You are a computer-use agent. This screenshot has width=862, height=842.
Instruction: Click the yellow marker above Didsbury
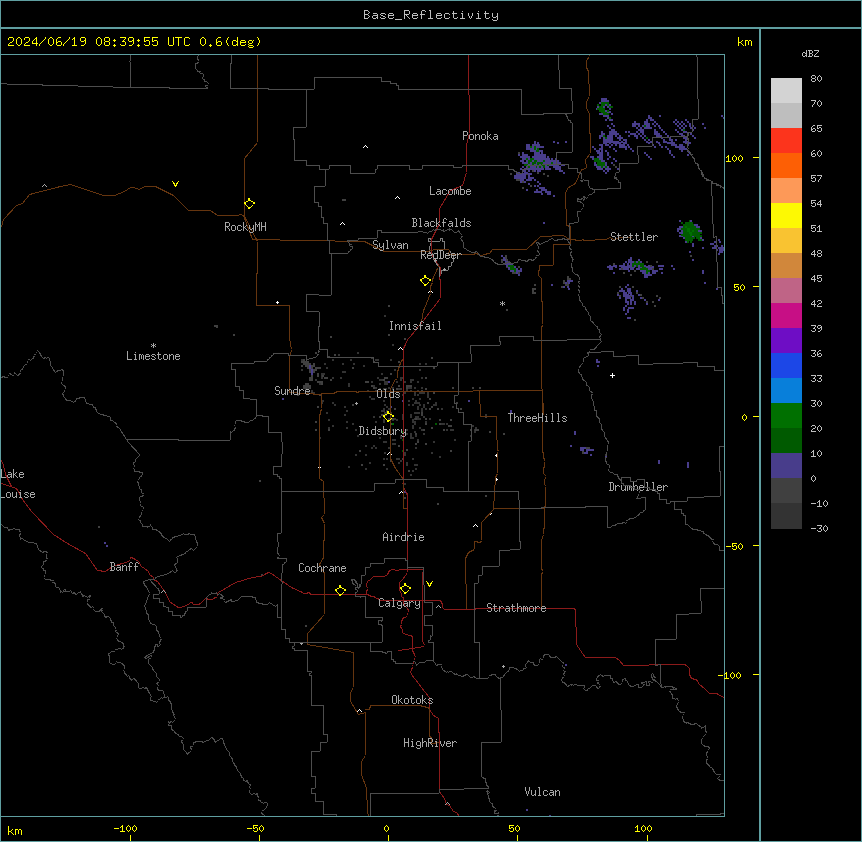pyautogui.click(x=388, y=417)
